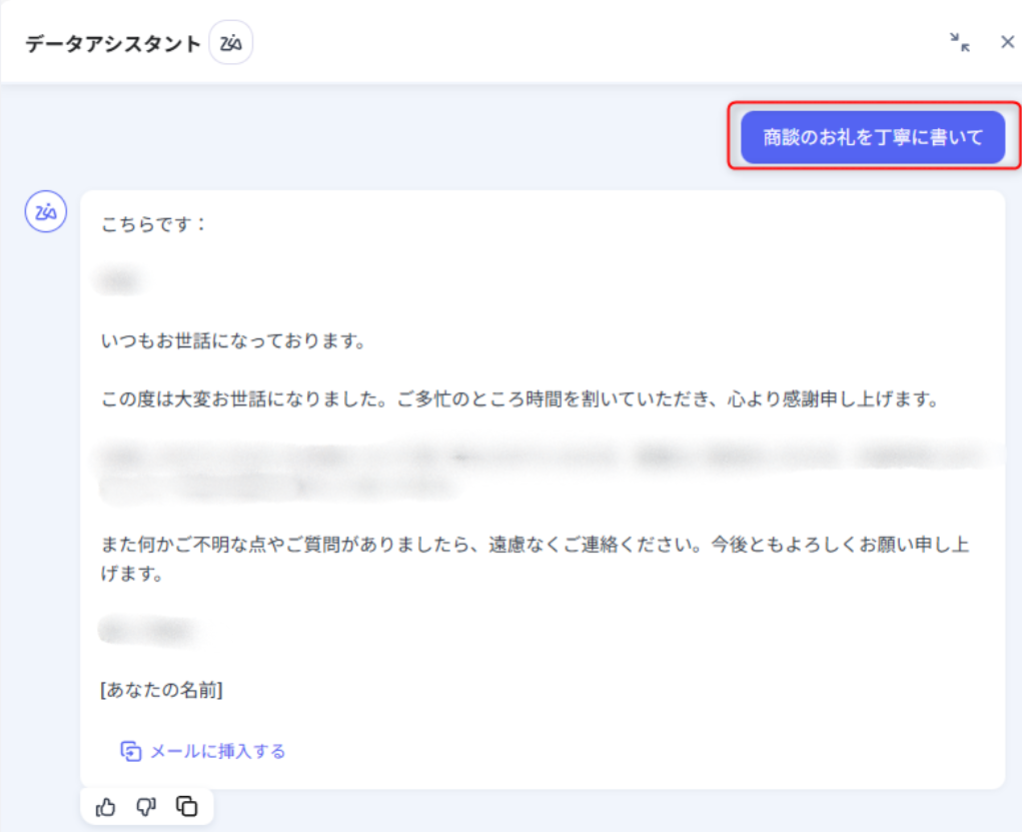Click the [あなたの名前] placeholder text
1022x832 pixels.
(x=162, y=690)
